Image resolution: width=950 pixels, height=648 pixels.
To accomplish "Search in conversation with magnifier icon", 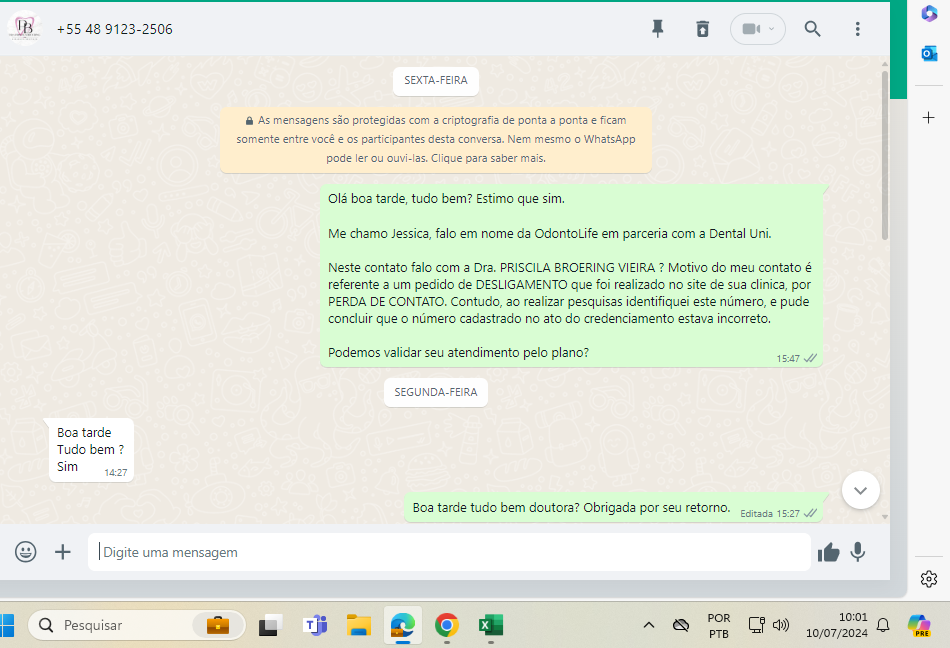I will point(812,28).
